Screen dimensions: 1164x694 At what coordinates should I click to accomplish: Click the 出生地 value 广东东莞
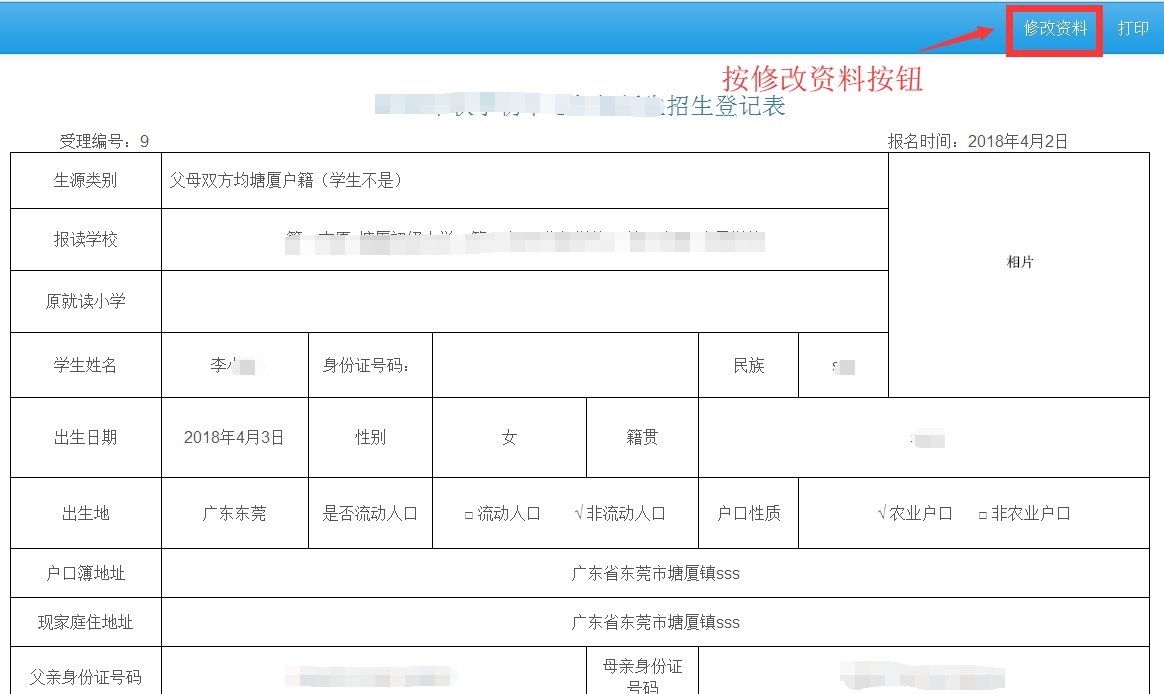click(x=234, y=514)
